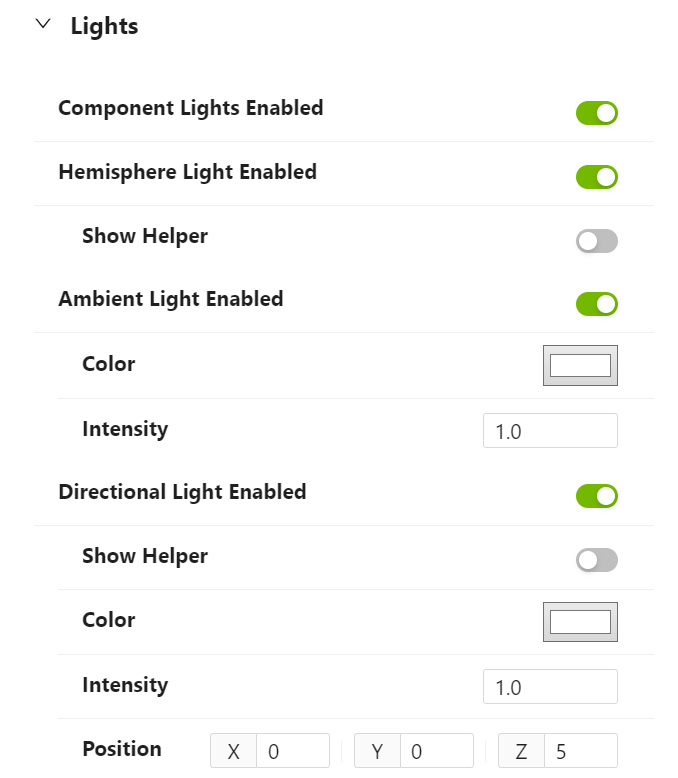Toggle Ambient Light Enabled switch

click(x=596, y=304)
